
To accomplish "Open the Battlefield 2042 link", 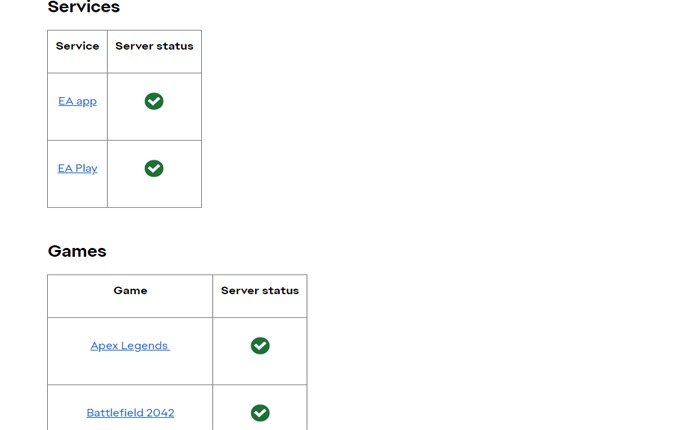I will (x=130, y=413).
